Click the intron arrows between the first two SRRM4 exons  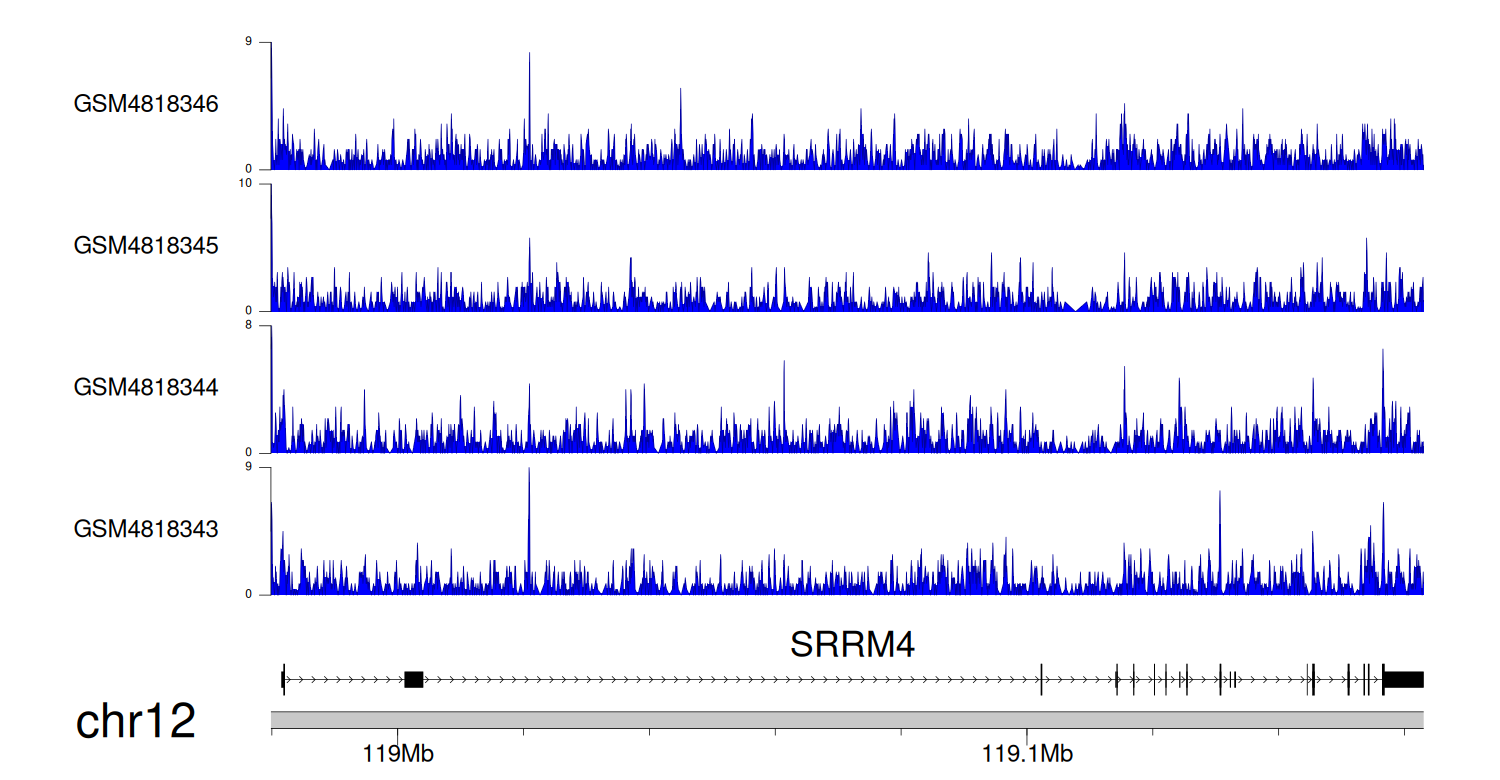tap(344, 680)
